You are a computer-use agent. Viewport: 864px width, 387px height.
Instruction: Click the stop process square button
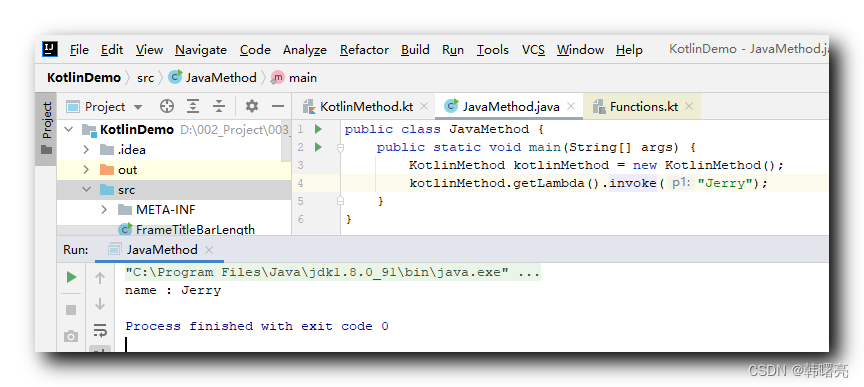(71, 310)
